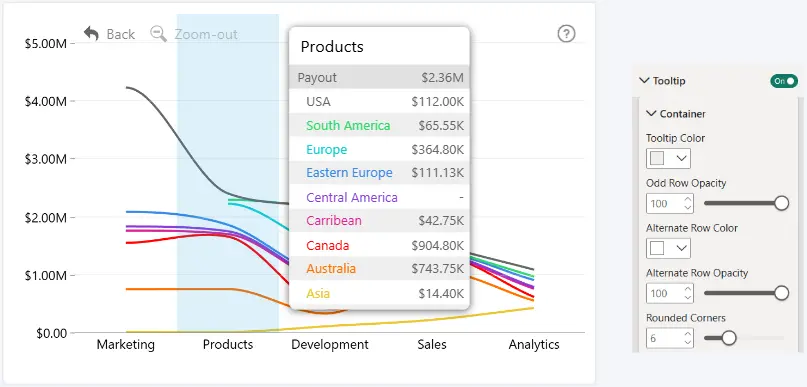Viewport: 807px width, 387px height.
Task: Click the Back arrow icon
Action: pyautogui.click(x=91, y=34)
